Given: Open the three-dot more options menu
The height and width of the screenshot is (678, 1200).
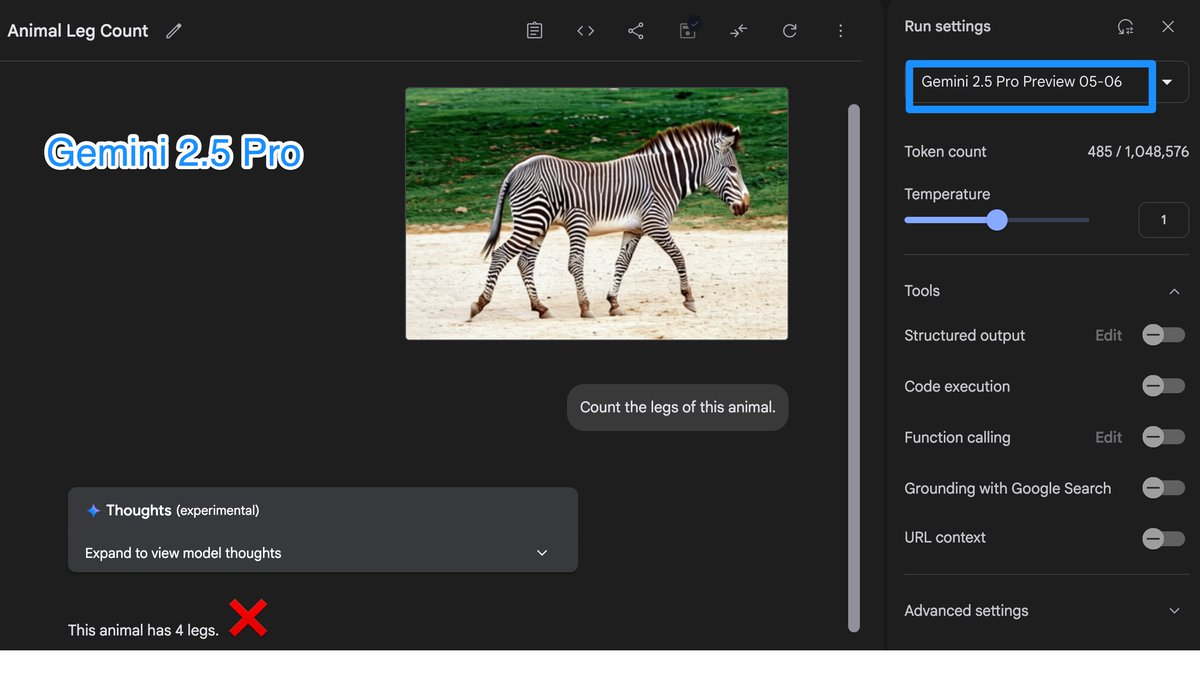Looking at the screenshot, I should [x=840, y=31].
